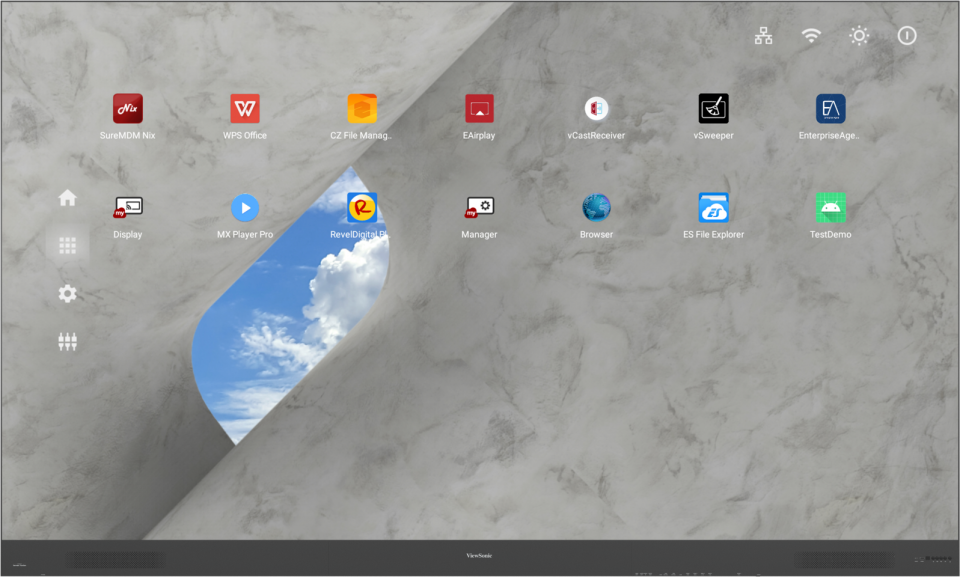Launch the vSweeper cleaner app

[x=713, y=109]
